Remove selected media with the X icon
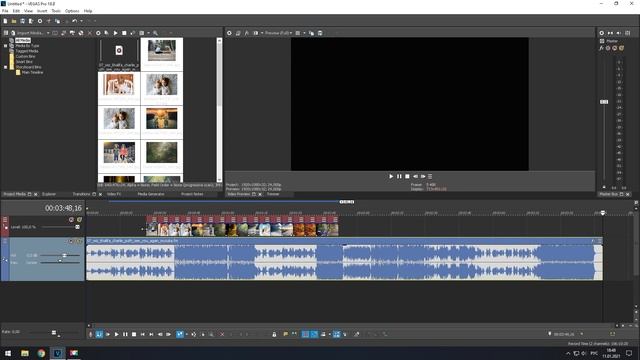This screenshot has height=360, width=640. click(90, 33)
